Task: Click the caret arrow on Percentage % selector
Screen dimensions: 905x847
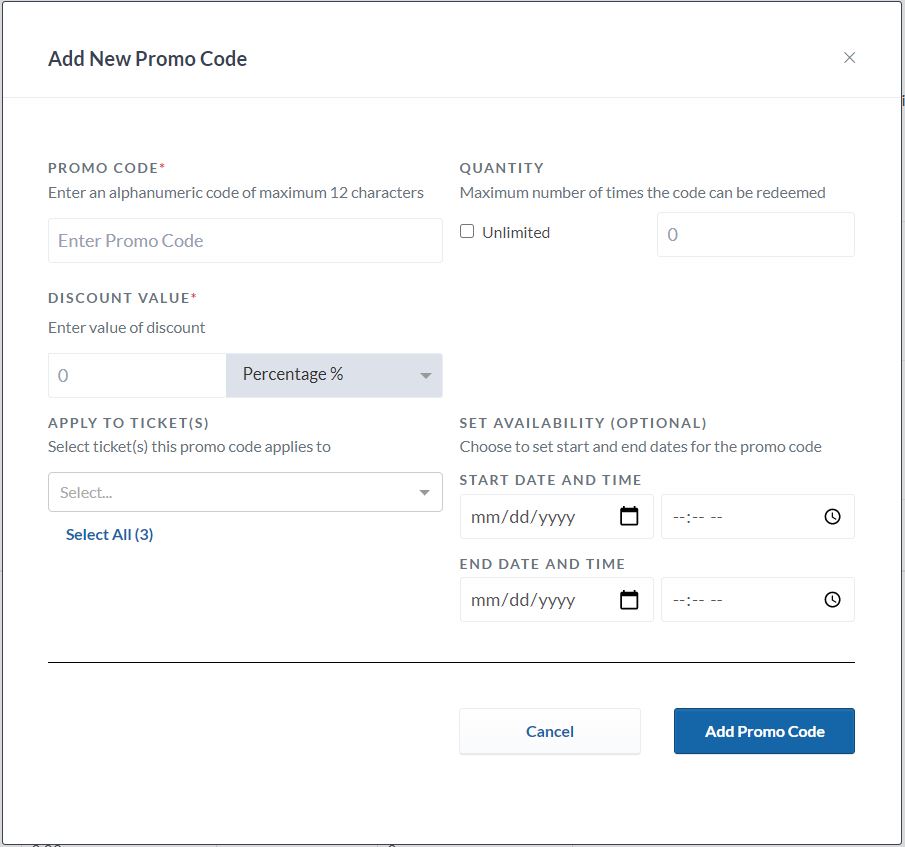Action: [x=425, y=376]
